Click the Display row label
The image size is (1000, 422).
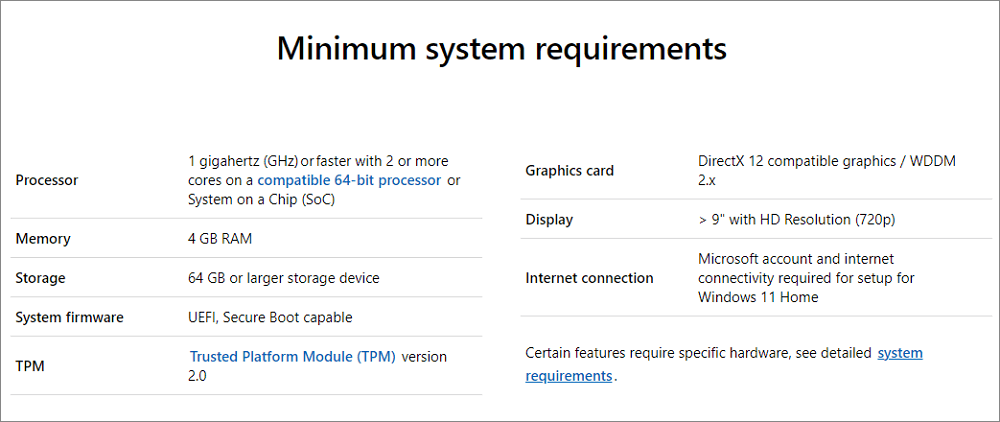549,219
